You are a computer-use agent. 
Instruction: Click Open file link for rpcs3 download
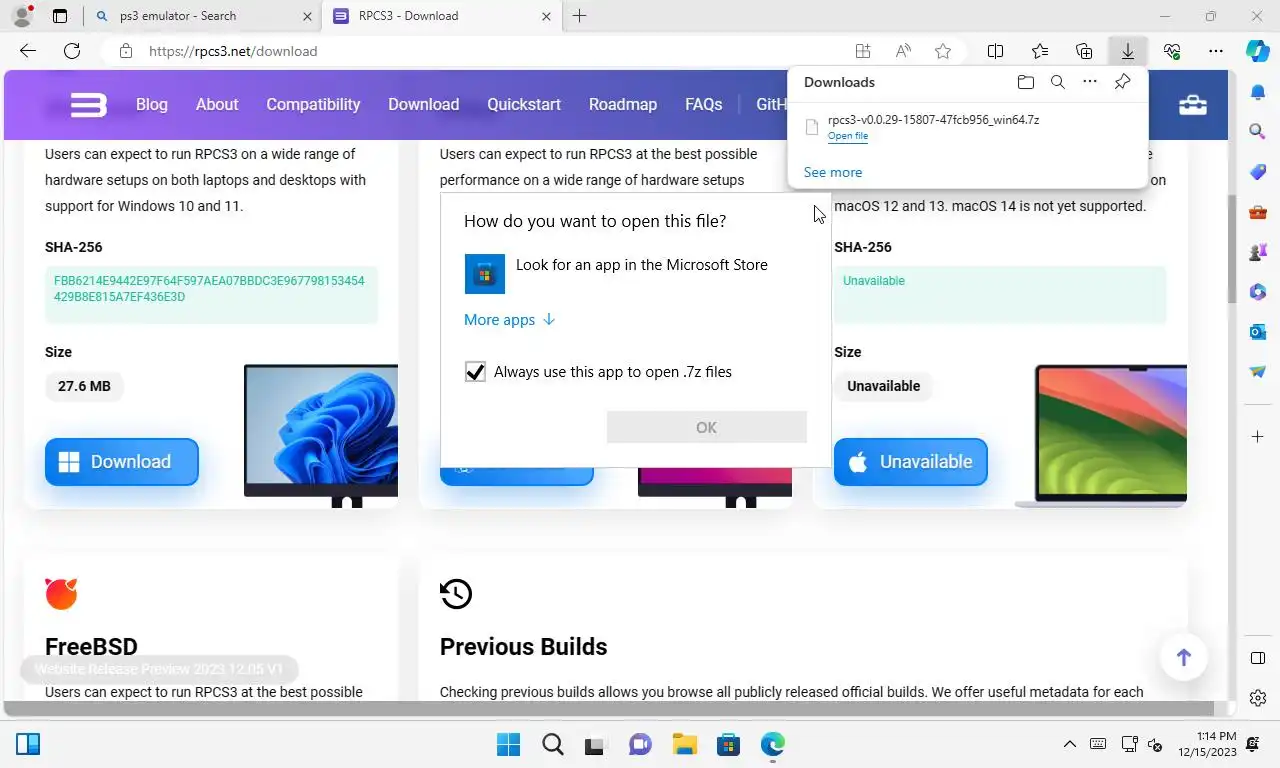[848, 136]
